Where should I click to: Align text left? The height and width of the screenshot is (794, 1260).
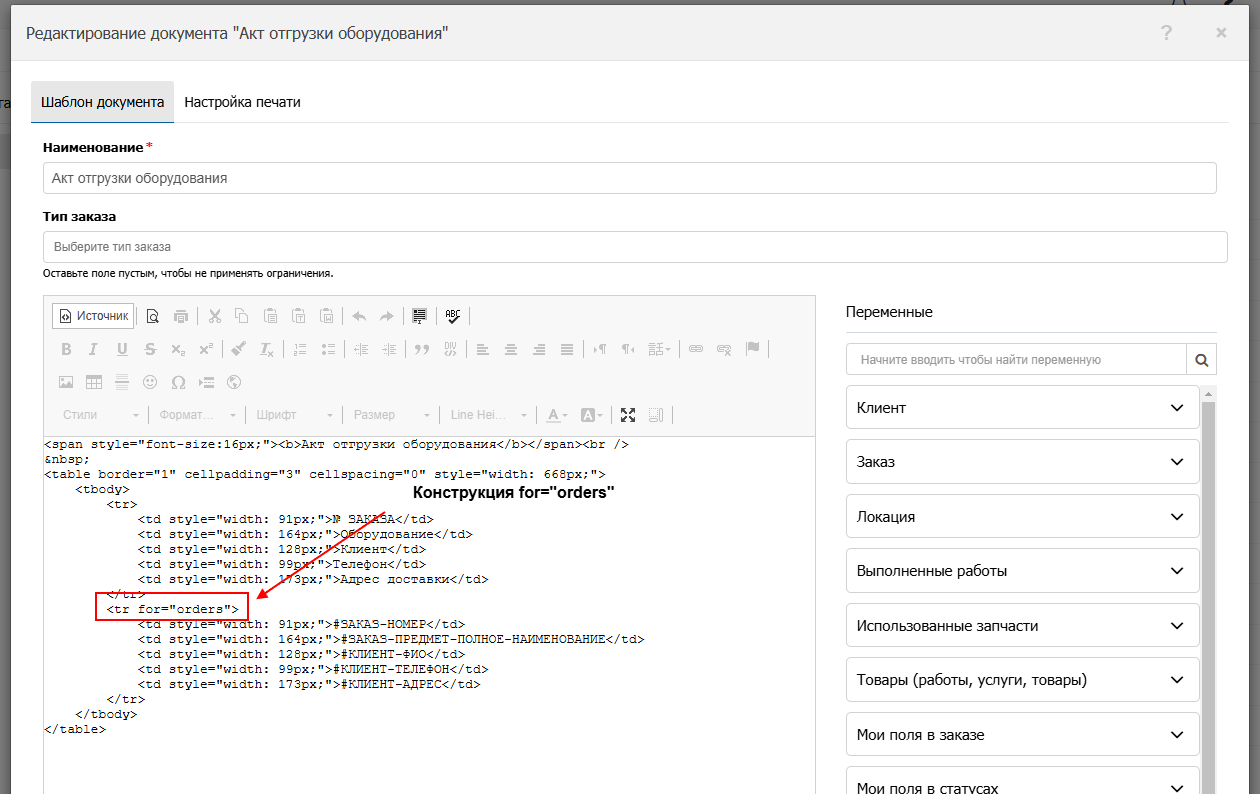483,349
